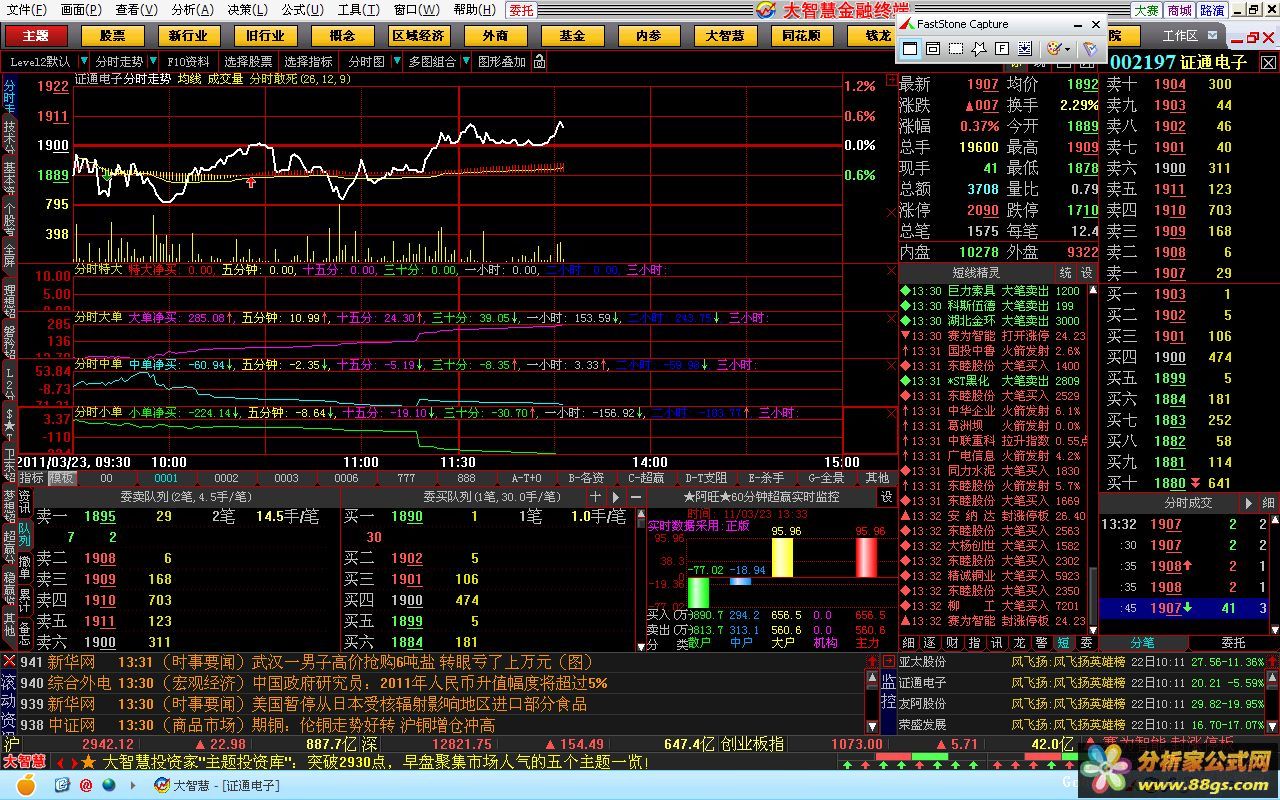The image size is (1280, 800).
Task: Click red restore icon beside 工作区
Action: click(1253, 36)
